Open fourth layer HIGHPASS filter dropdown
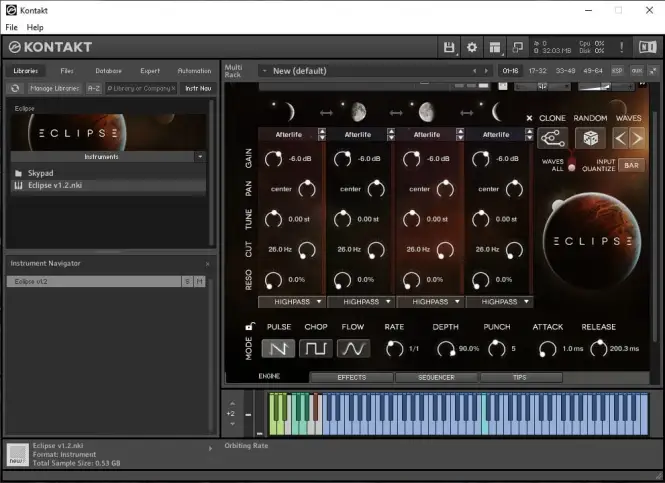665x483 pixels. tap(499, 302)
